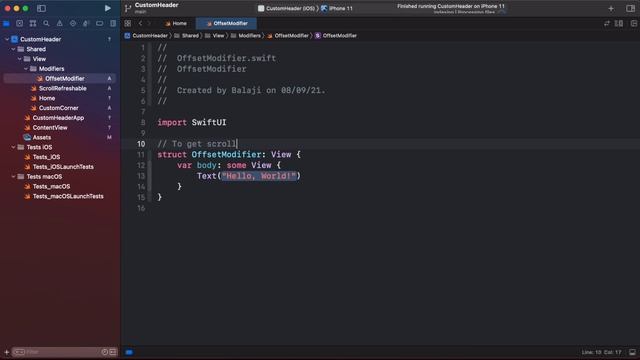
Task: Choose the iPhone 11 run destination
Action: (x=337, y=8)
